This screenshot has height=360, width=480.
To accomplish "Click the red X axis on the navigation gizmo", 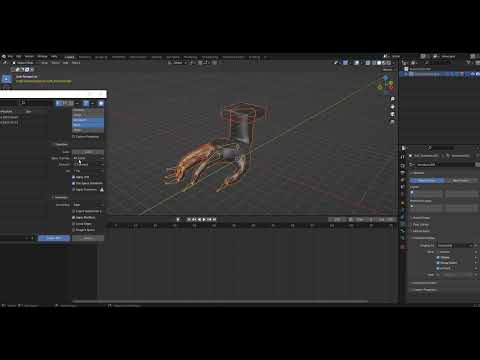I will (x=391, y=88).
